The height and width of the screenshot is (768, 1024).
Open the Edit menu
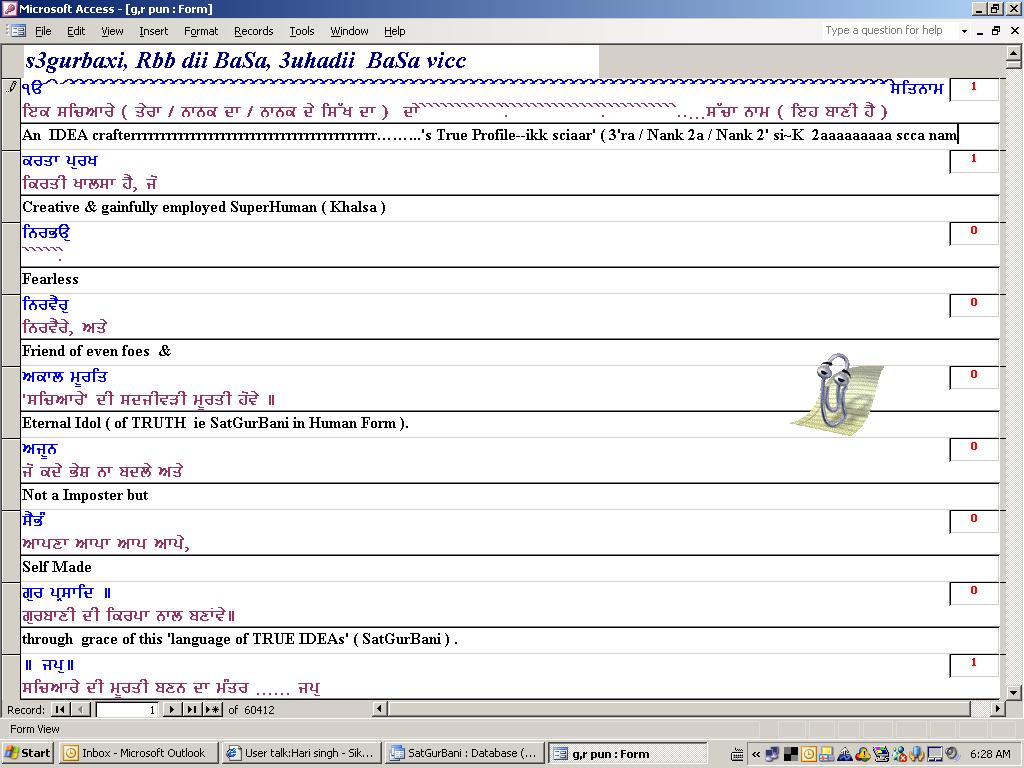76,31
